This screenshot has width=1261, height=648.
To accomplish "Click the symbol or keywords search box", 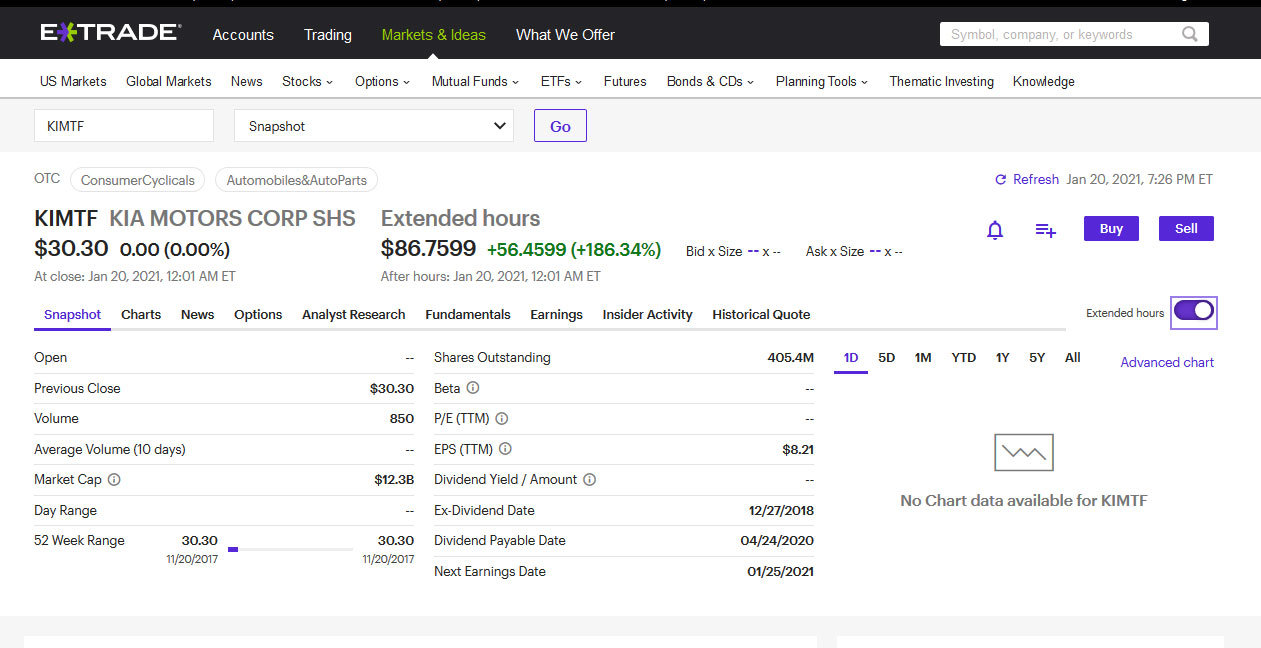I will tap(1074, 34).
